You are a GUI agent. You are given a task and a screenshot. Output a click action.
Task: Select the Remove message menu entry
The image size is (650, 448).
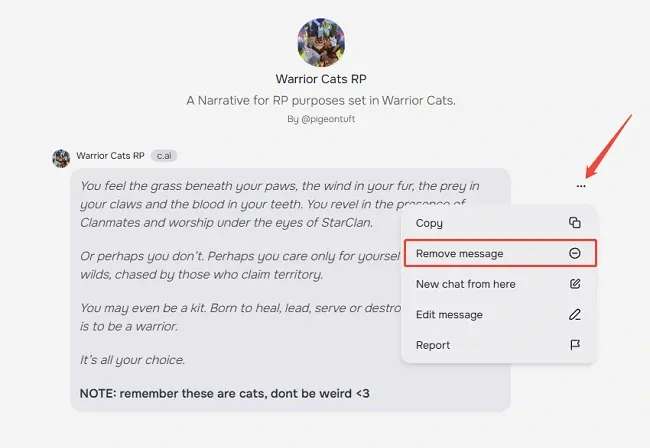coord(460,254)
